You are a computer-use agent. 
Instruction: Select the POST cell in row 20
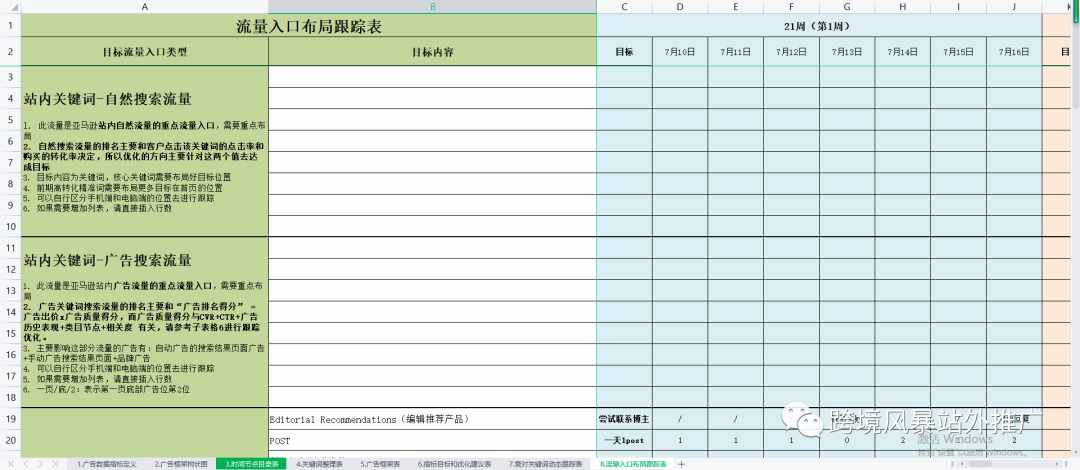433,440
